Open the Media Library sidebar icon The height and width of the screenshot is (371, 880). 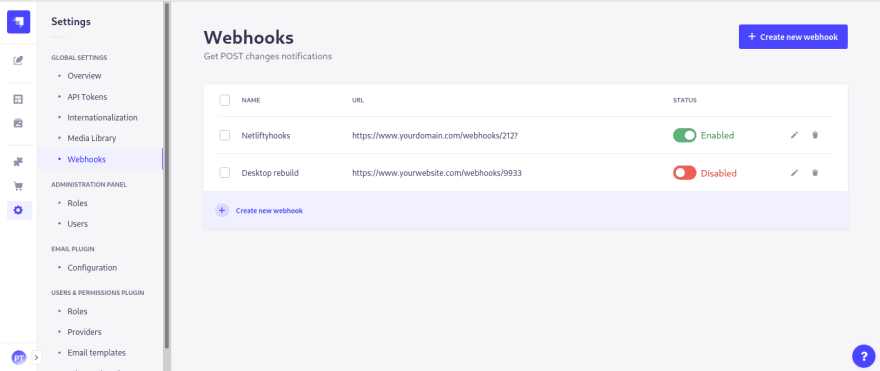pos(19,123)
